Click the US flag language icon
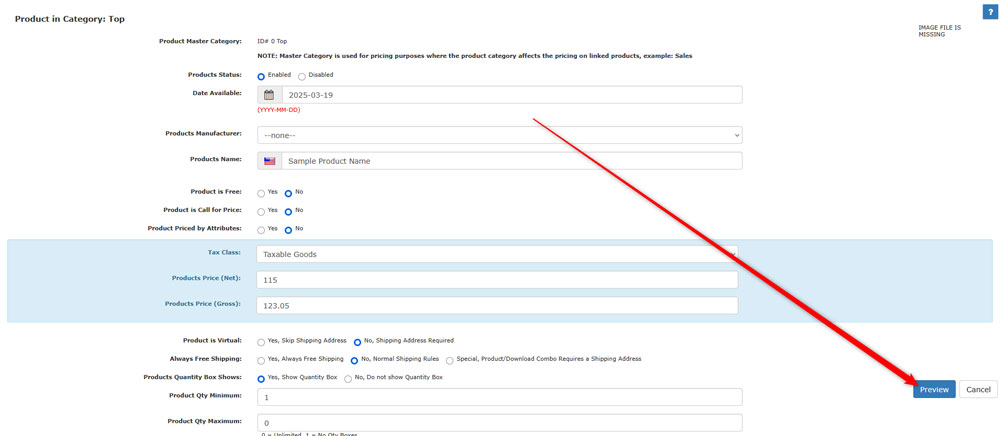This screenshot has width=1000, height=436. coord(269,161)
